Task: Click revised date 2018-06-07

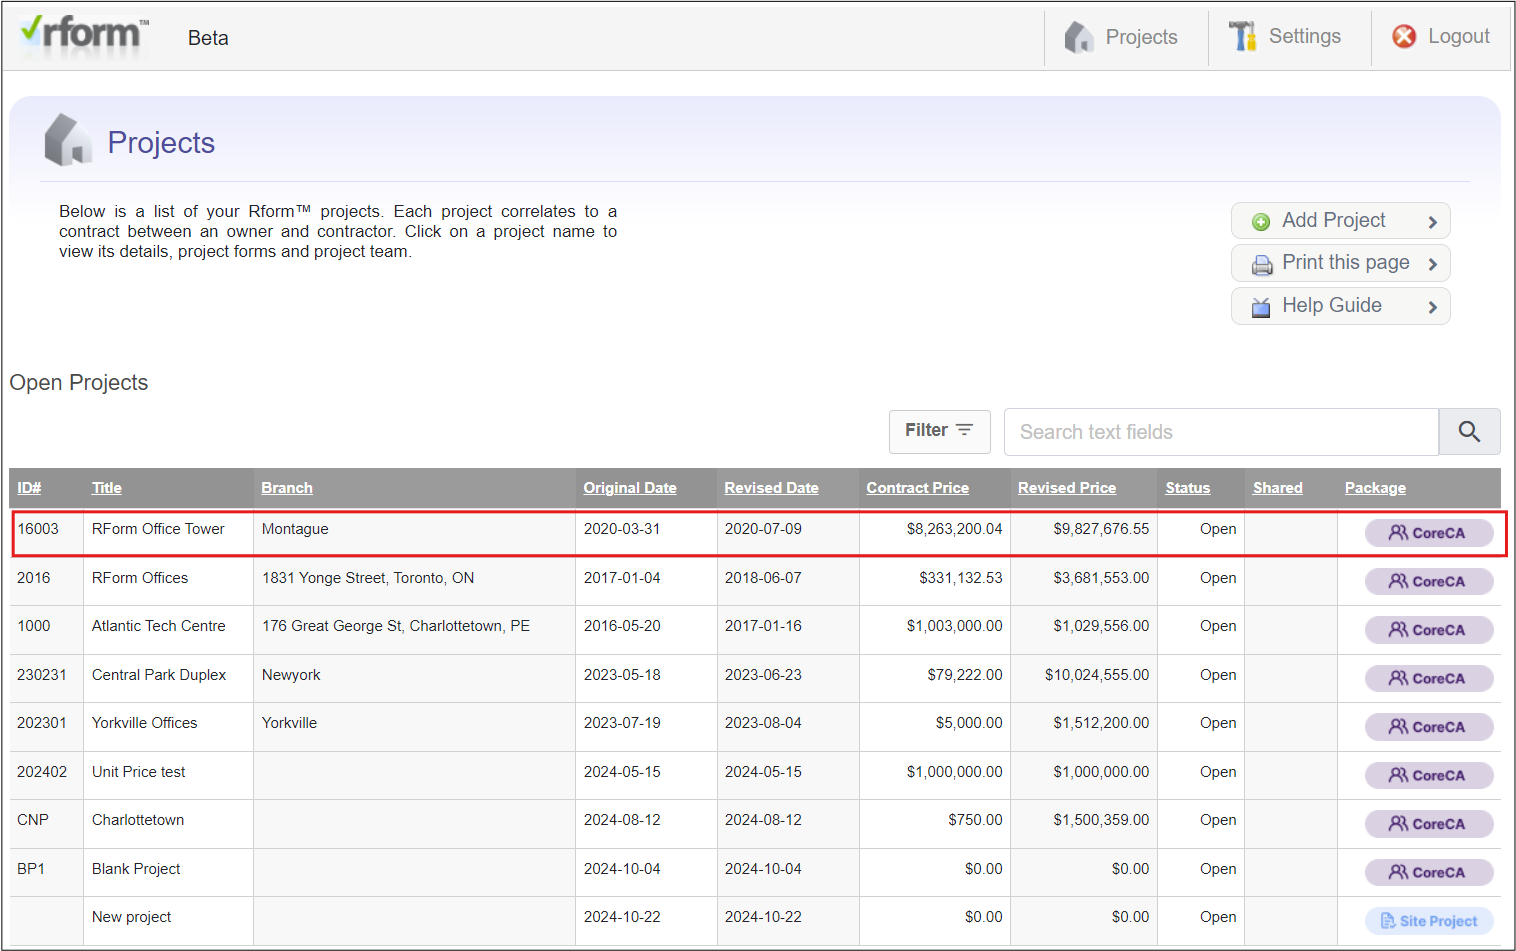Action: tap(763, 578)
